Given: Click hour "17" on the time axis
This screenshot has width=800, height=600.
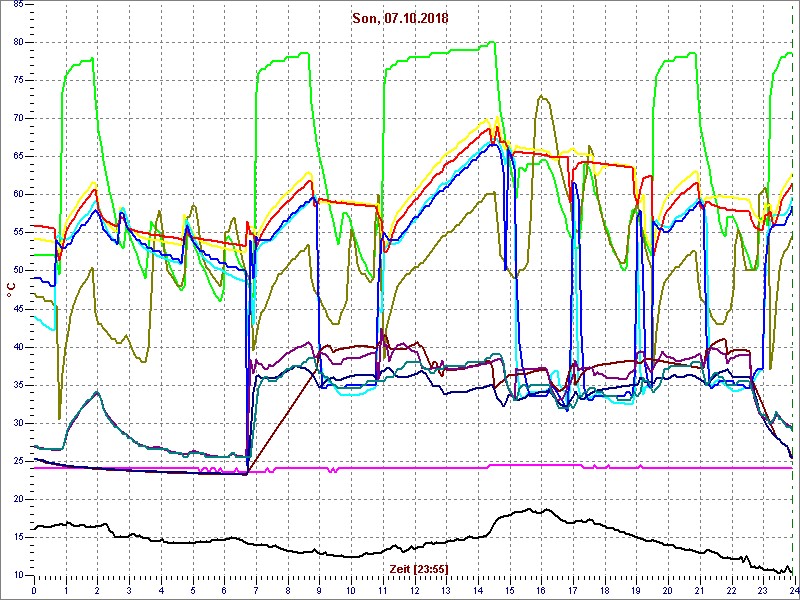Looking at the screenshot, I should 572,590.
